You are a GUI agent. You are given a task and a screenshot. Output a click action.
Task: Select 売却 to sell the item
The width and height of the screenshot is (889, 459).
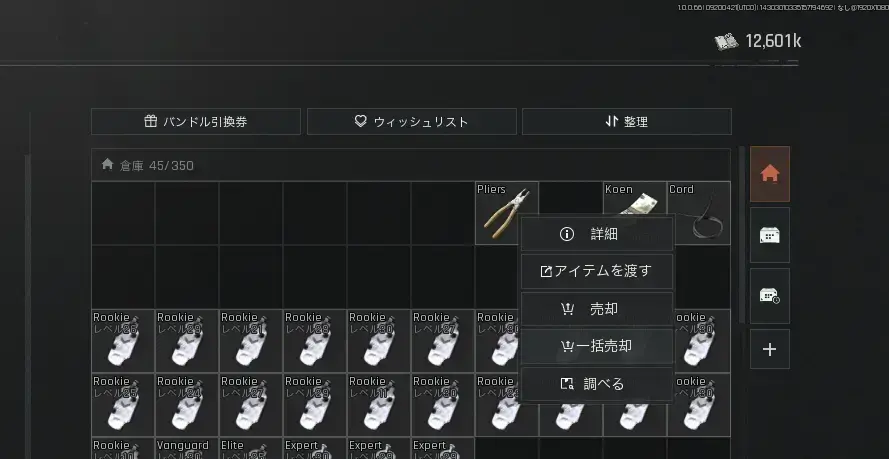(597, 309)
